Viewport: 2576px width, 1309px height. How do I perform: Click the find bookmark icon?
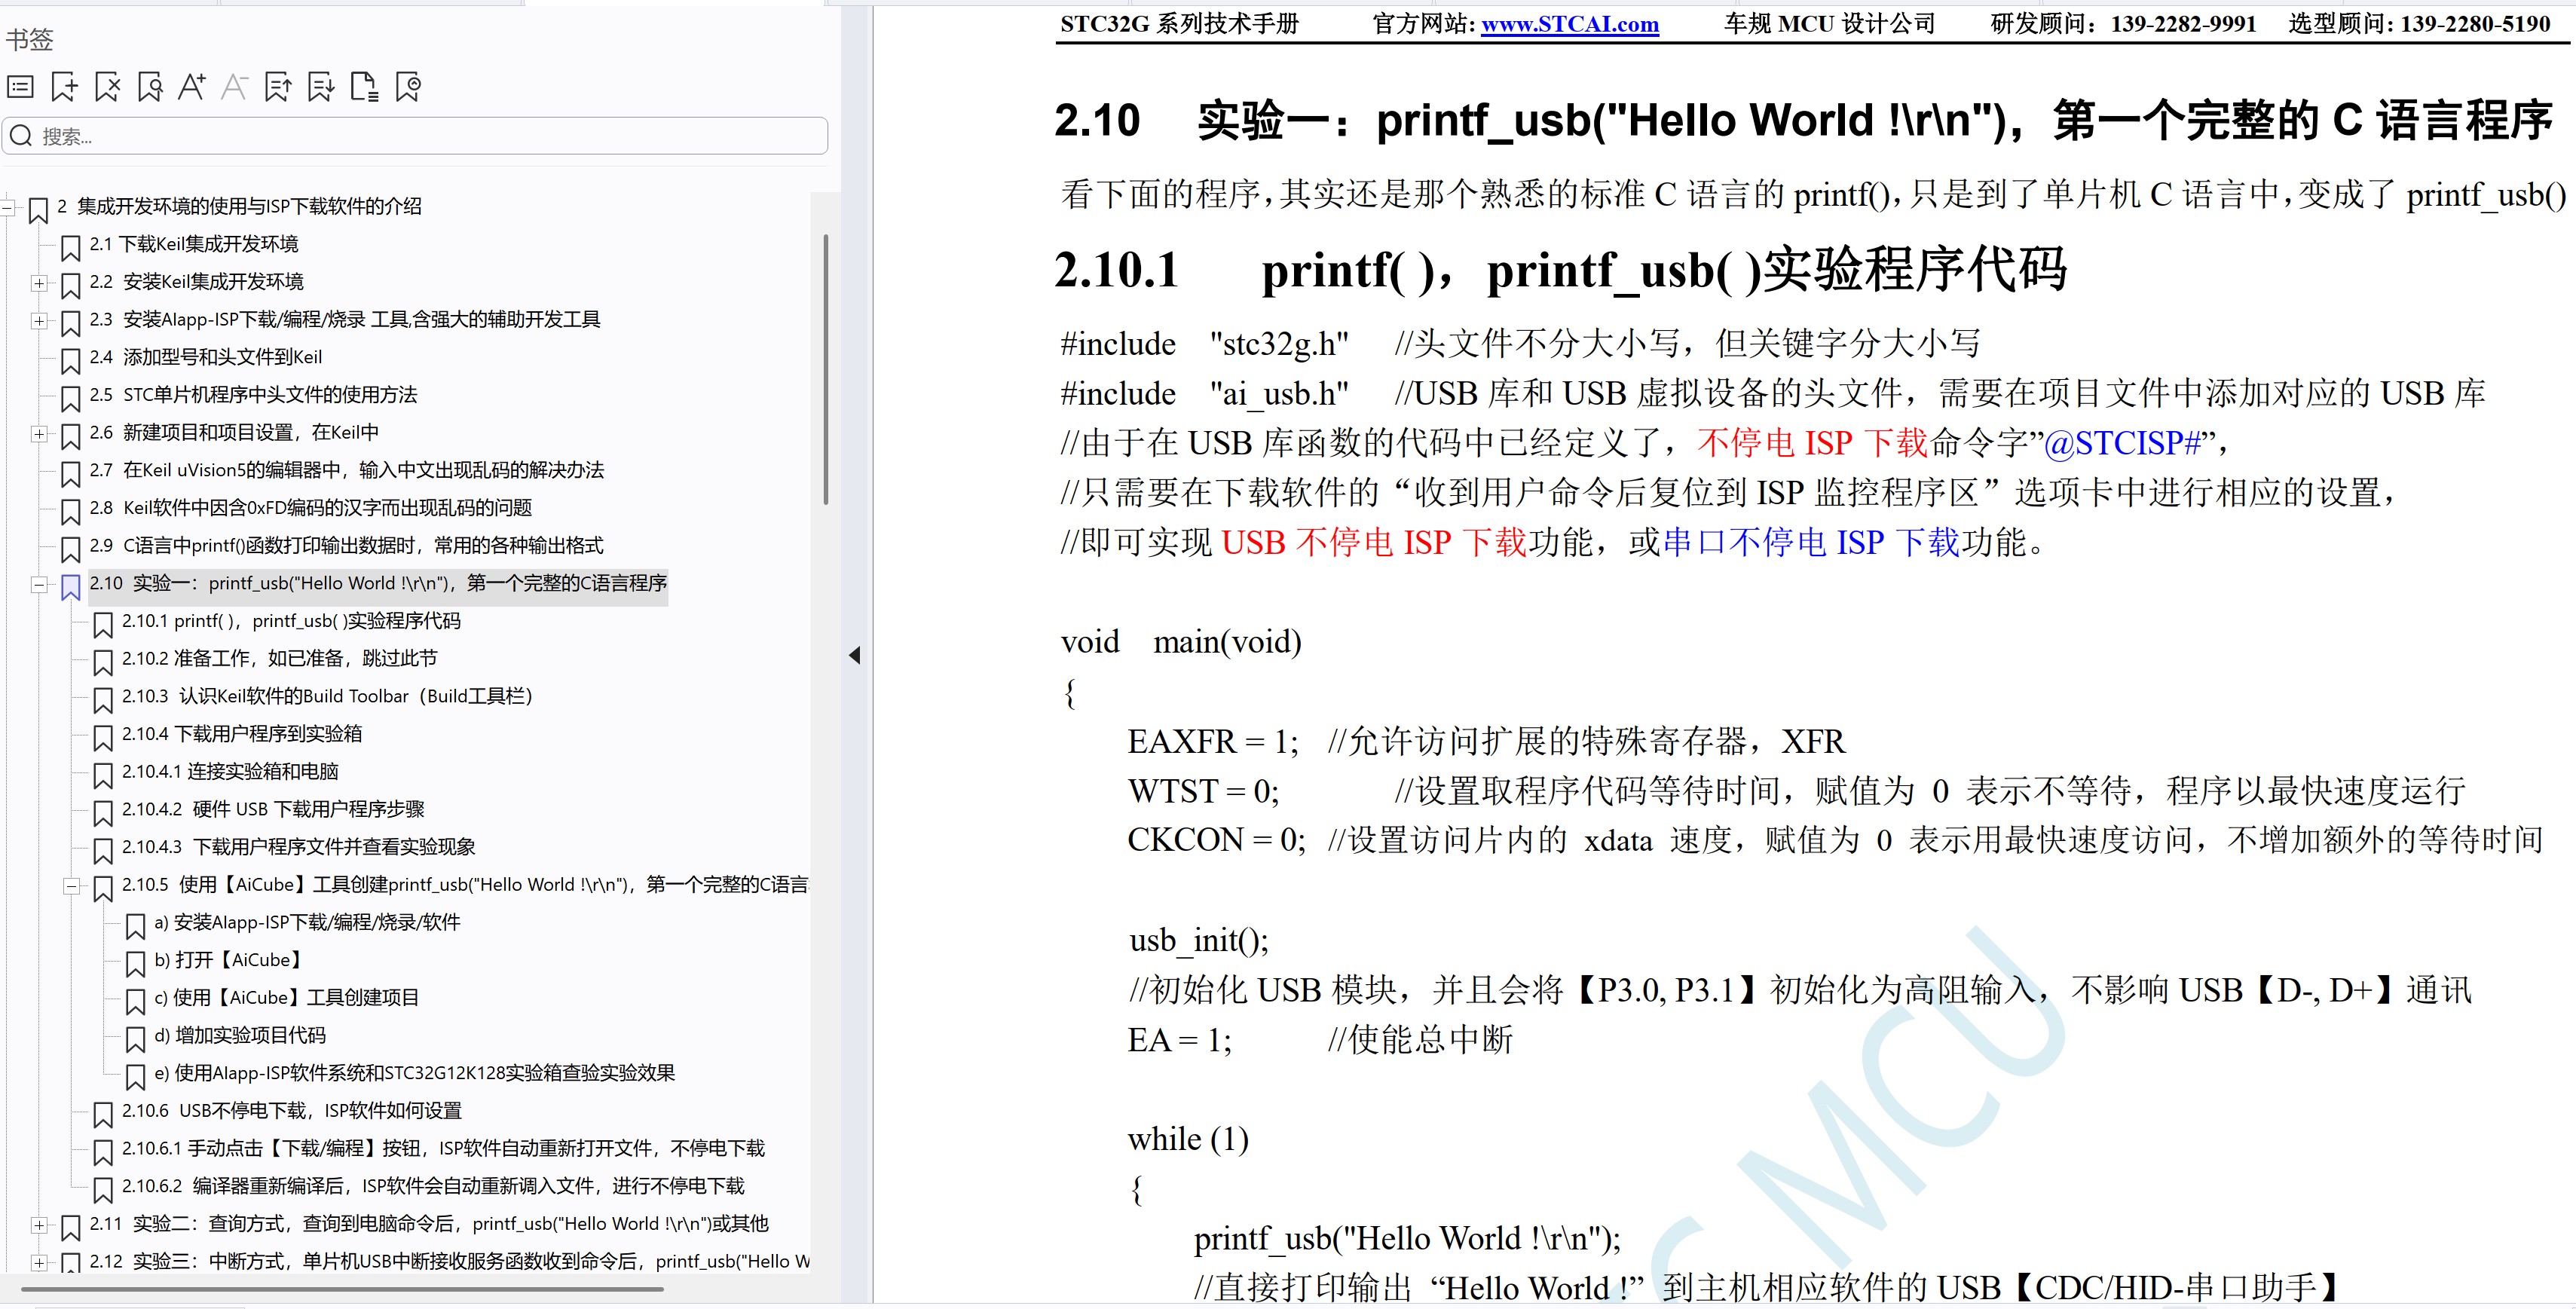(150, 87)
